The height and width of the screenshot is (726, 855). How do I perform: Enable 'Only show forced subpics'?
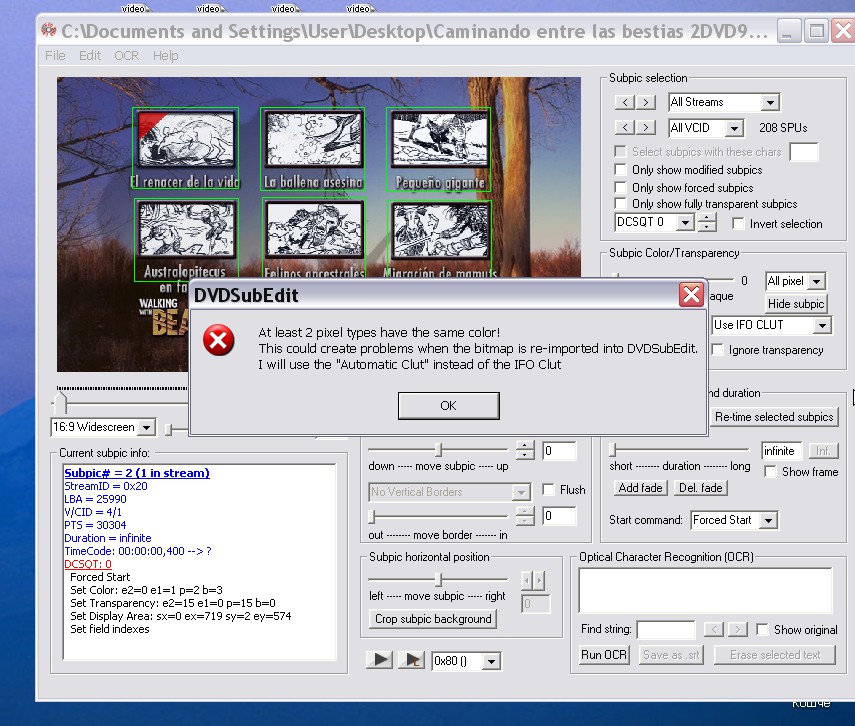tap(620, 188)
